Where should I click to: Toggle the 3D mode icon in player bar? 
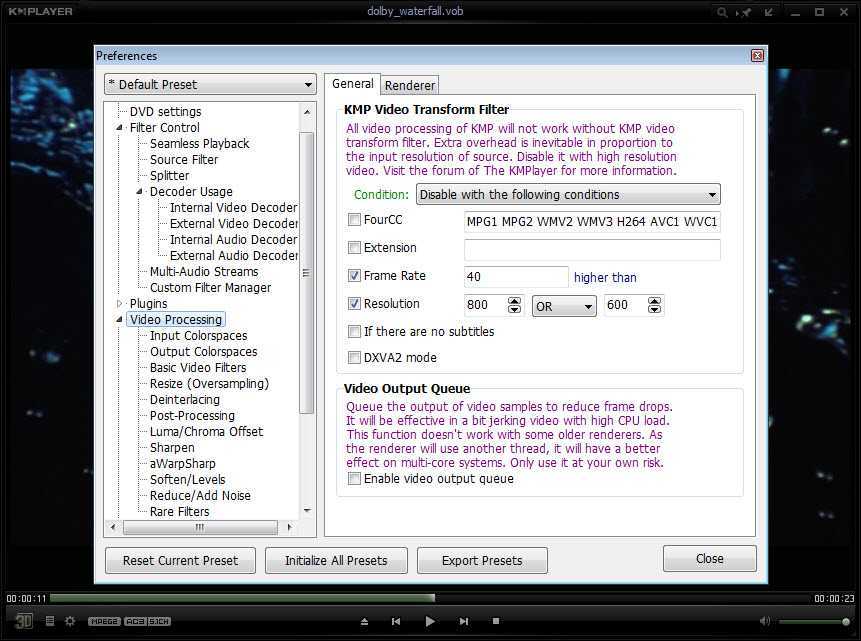[x=23, y=621]
